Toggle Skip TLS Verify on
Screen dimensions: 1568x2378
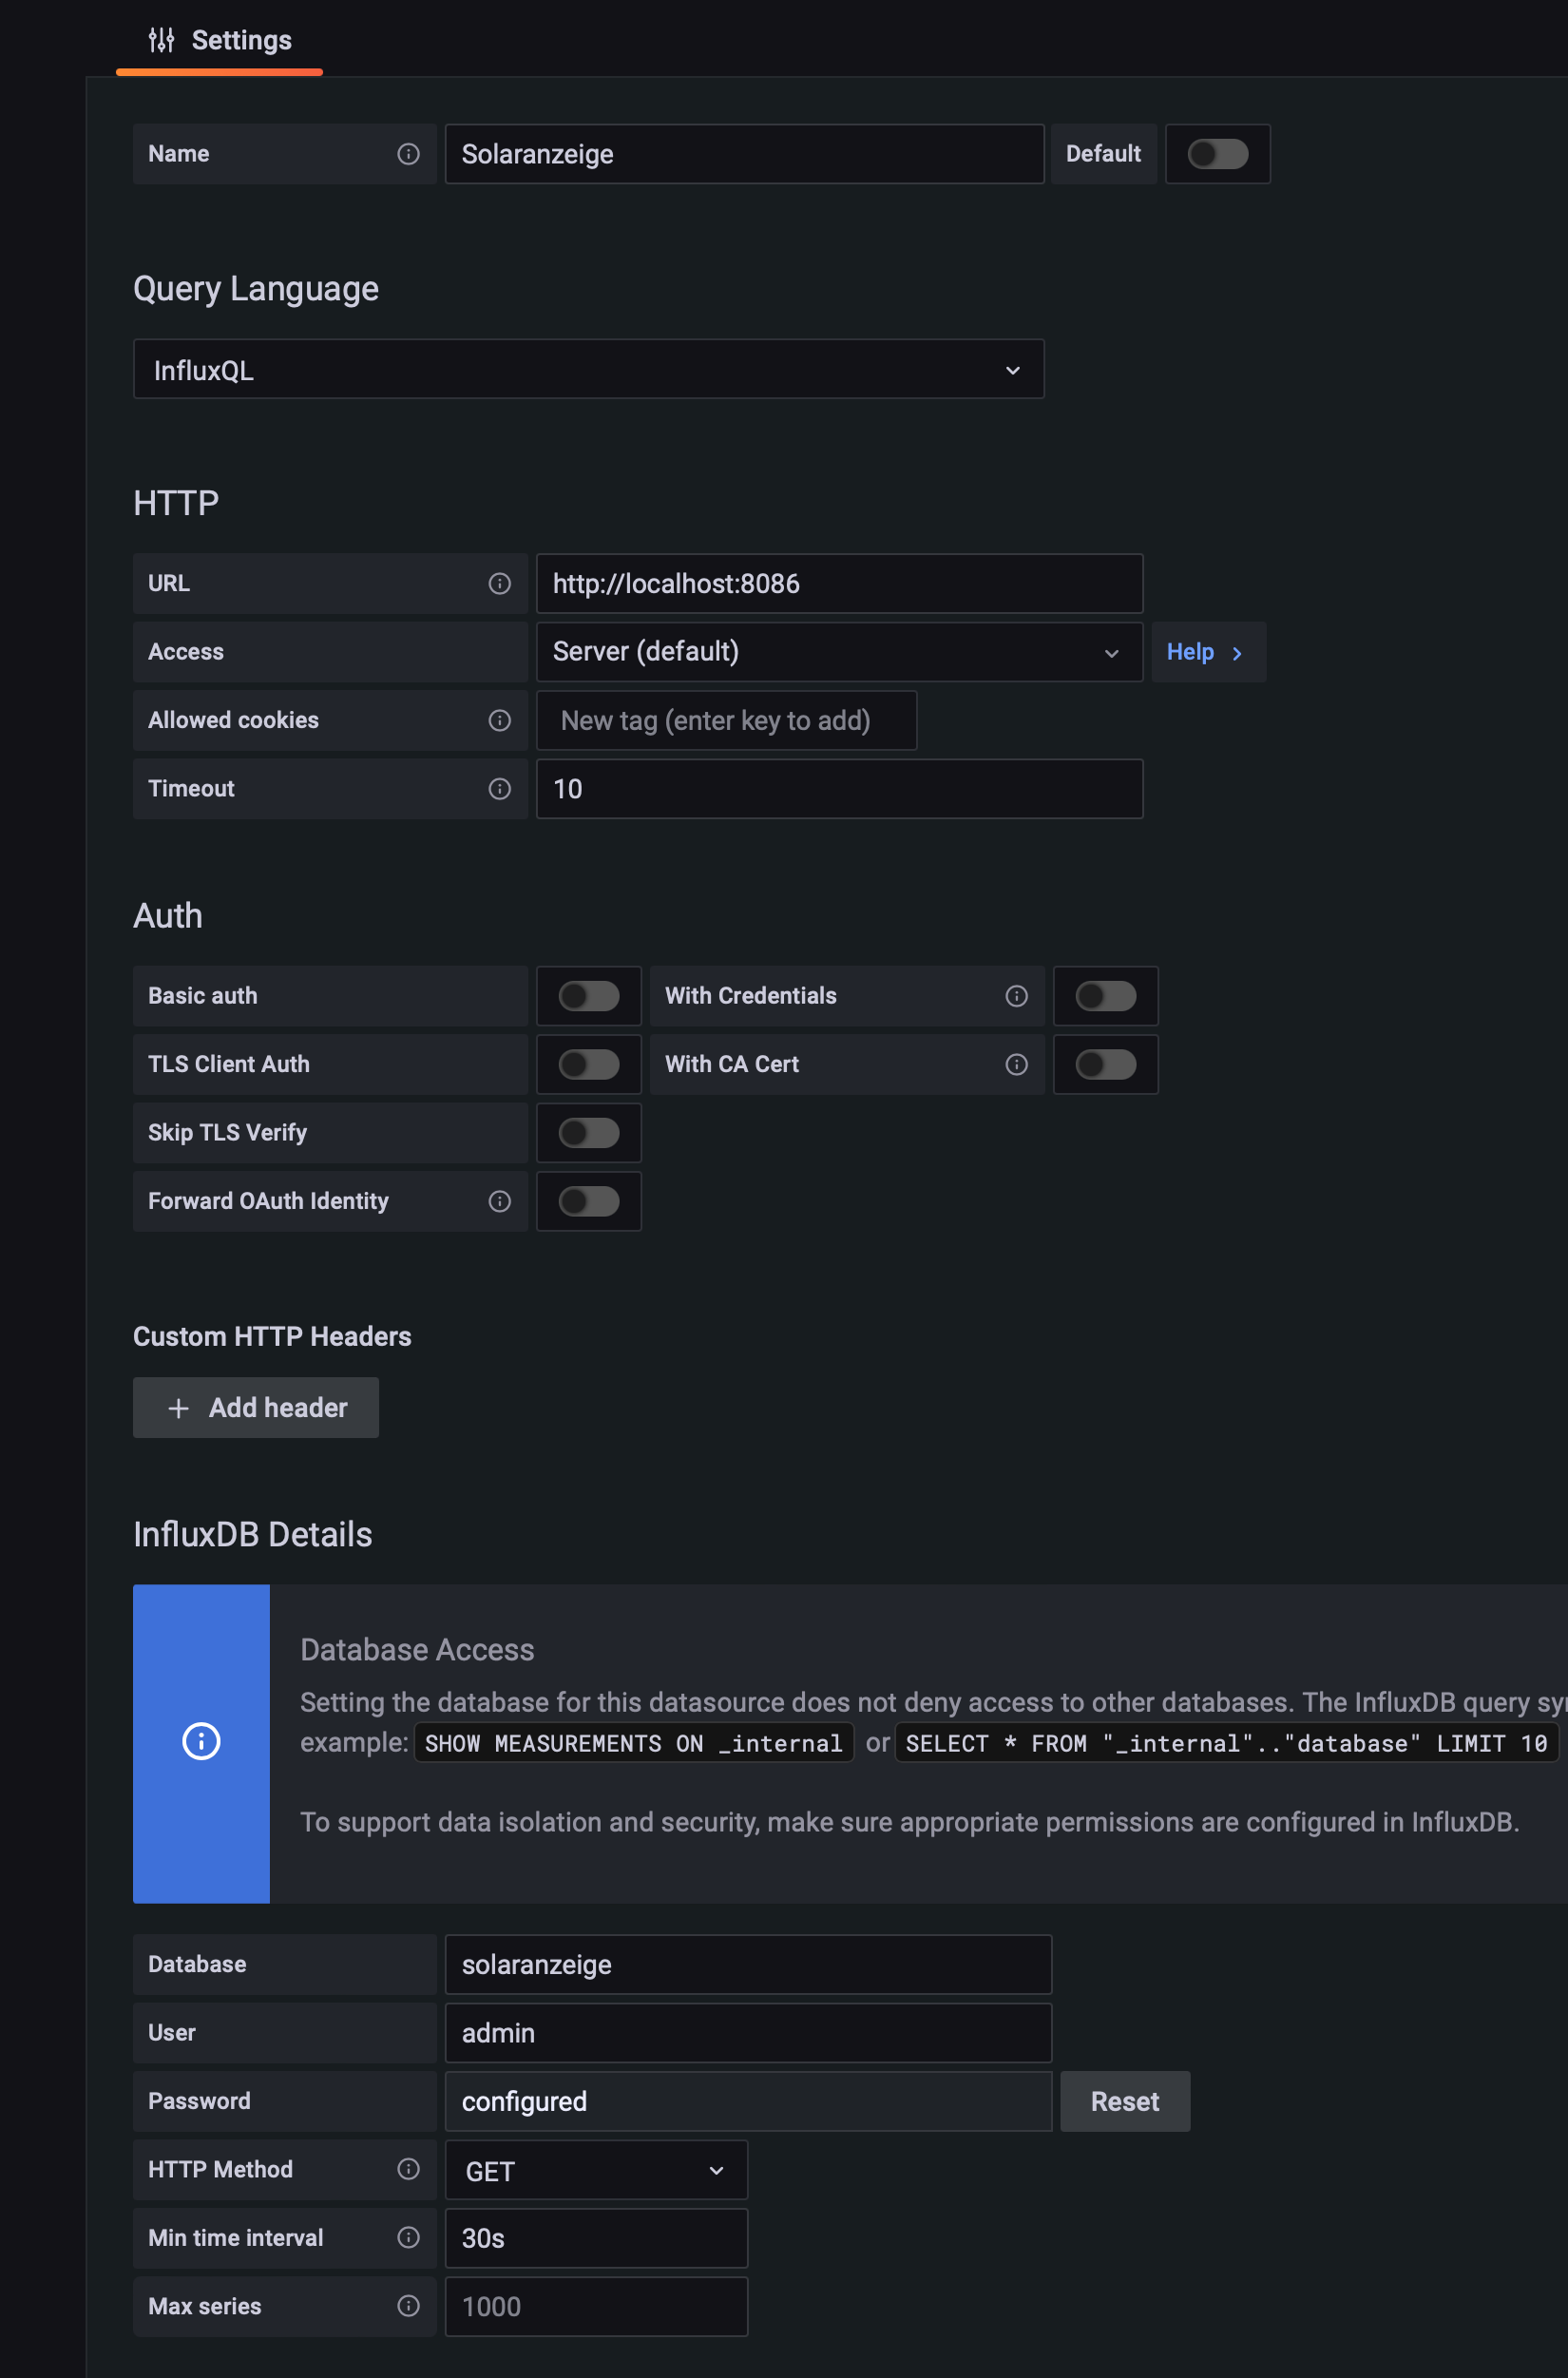(588, 1133)
